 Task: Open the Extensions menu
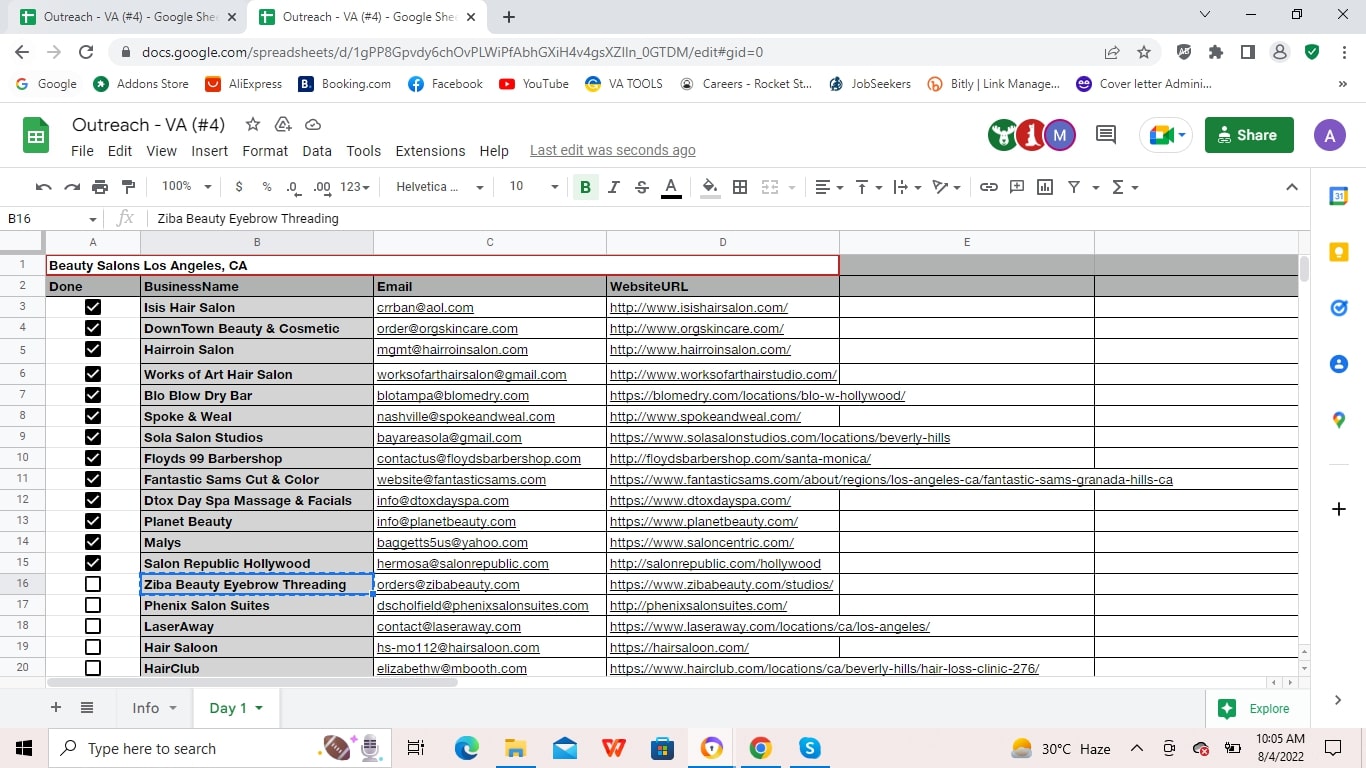[x=430, y=151]
